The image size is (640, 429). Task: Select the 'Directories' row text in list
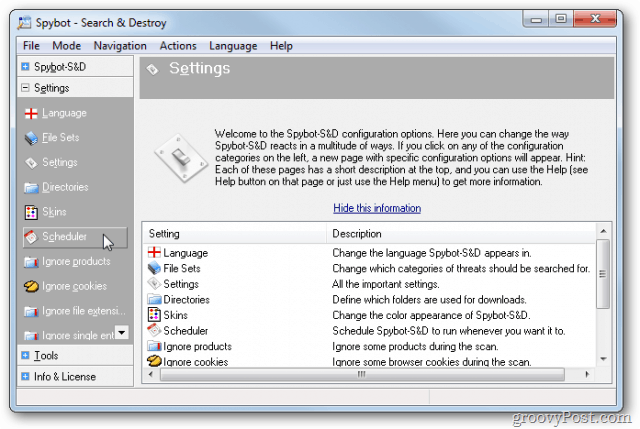[x=187, y=299]
